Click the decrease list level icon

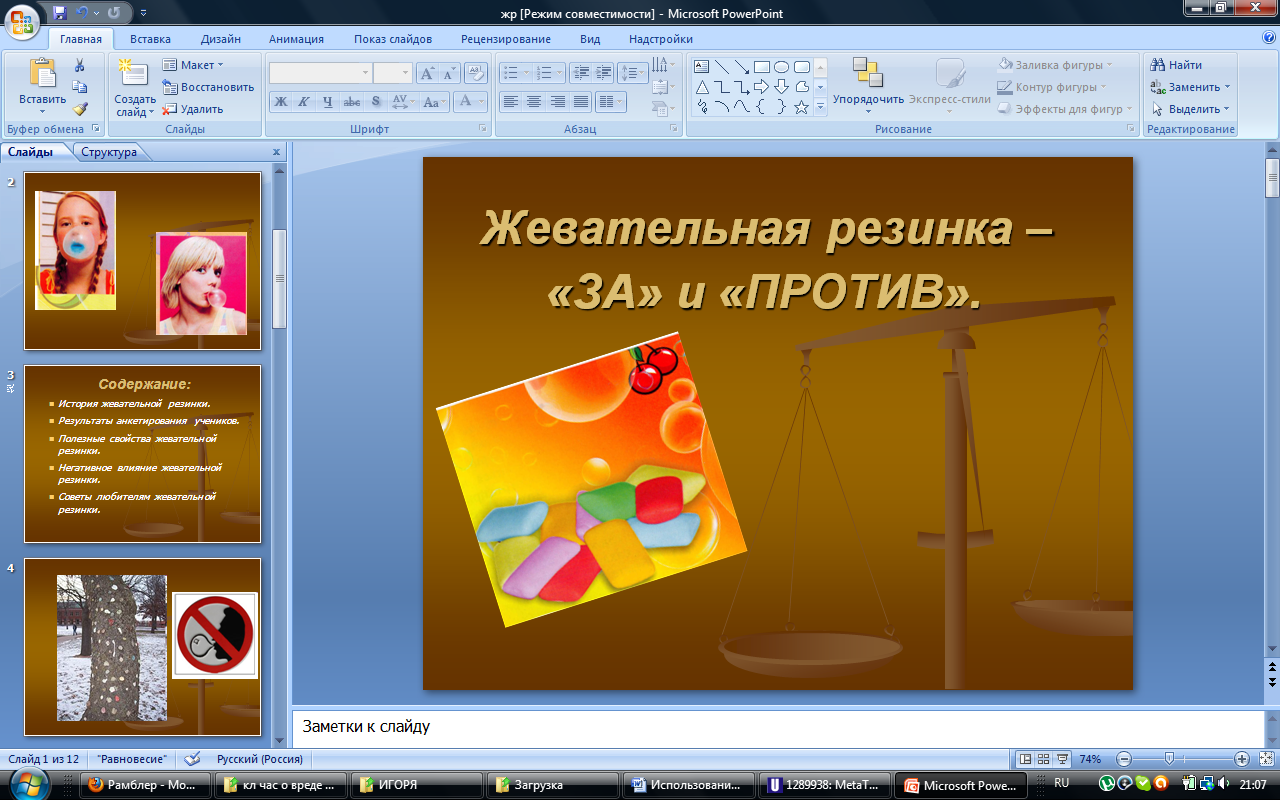point(581,73)
